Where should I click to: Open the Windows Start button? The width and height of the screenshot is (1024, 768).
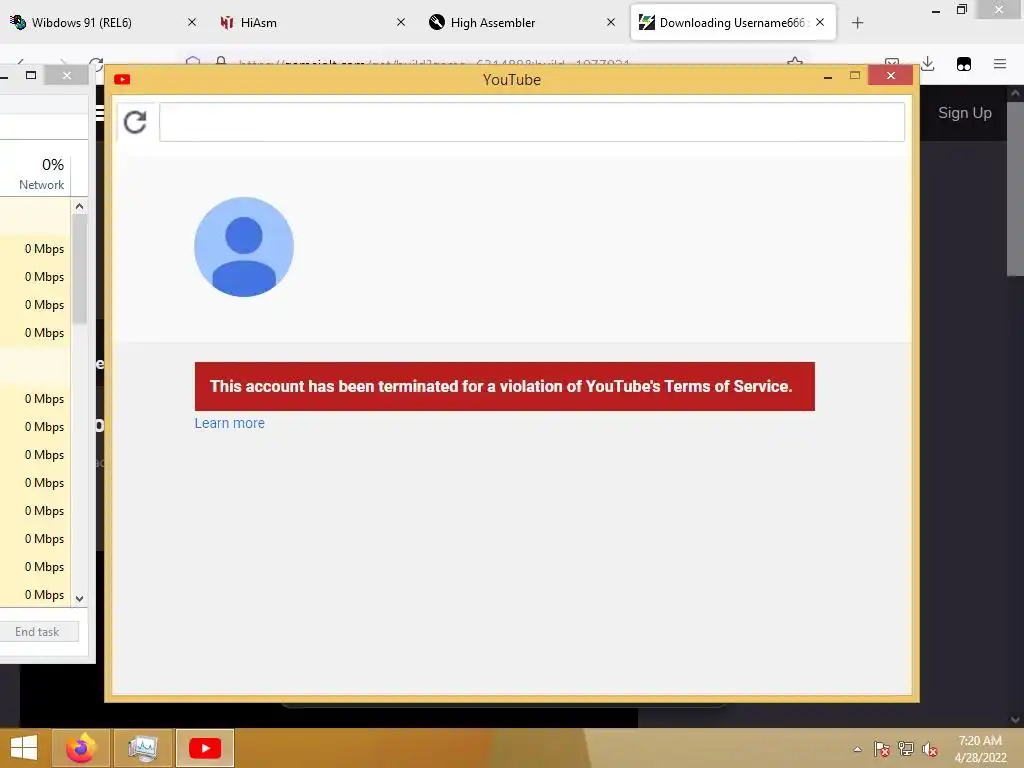coord(24,748)
